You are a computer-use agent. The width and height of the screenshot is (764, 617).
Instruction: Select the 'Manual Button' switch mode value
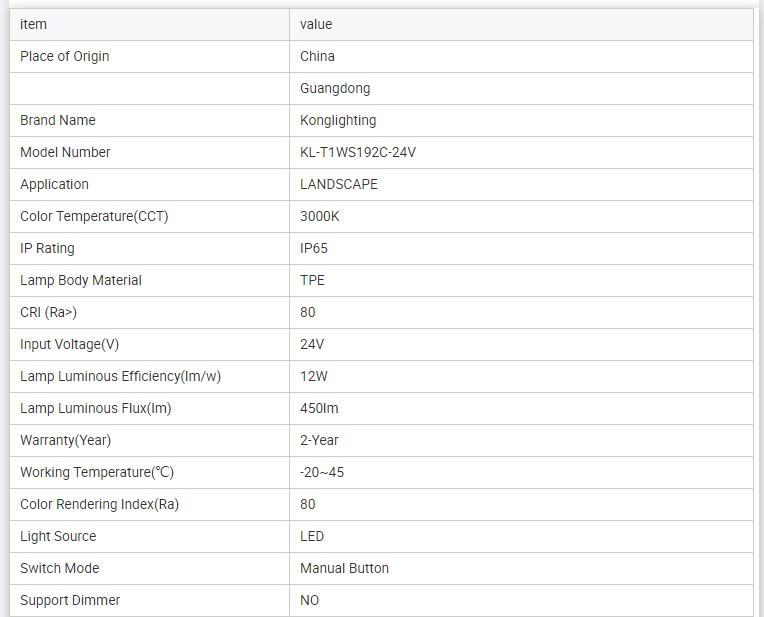[344, 568]
